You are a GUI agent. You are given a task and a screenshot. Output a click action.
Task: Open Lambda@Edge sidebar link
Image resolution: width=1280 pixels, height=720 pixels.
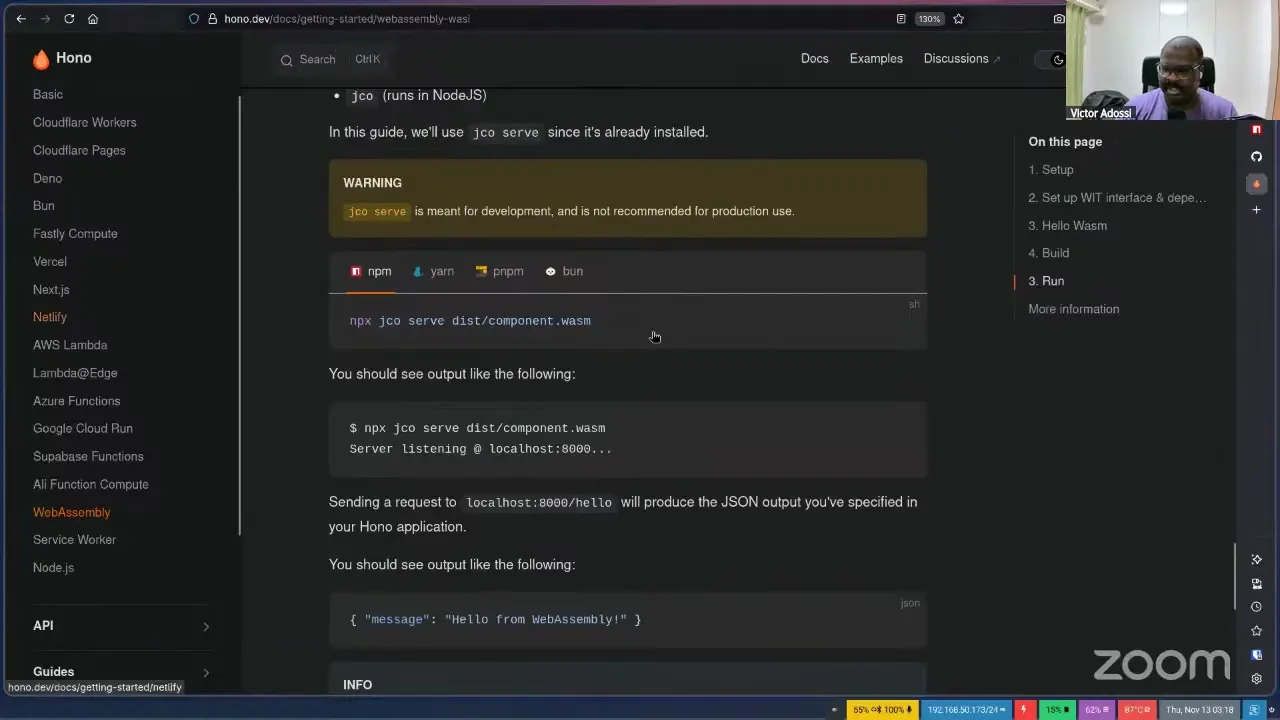coord(75,373)
